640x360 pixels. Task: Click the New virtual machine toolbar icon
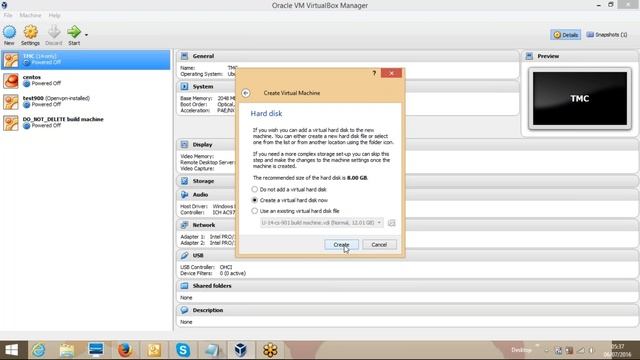pyautogui.click(x=9, y=35)
